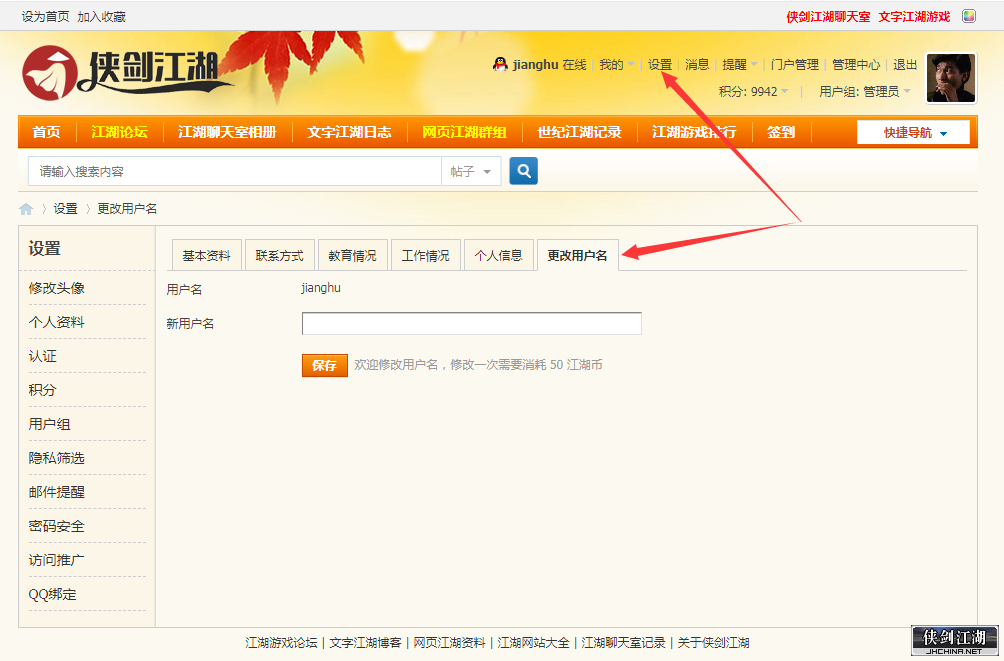Switch to the 教育情况 tab
Screen dimensions: 1004x661
pyautogui.click(x=352, y=256)
